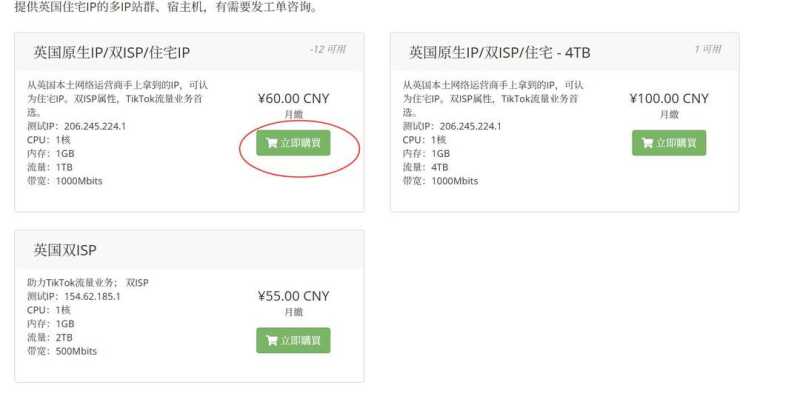This screenshot has height=402, width=800.
Task: Click the 带宽: 500Mbits line
Action: (x=62, y=351)
